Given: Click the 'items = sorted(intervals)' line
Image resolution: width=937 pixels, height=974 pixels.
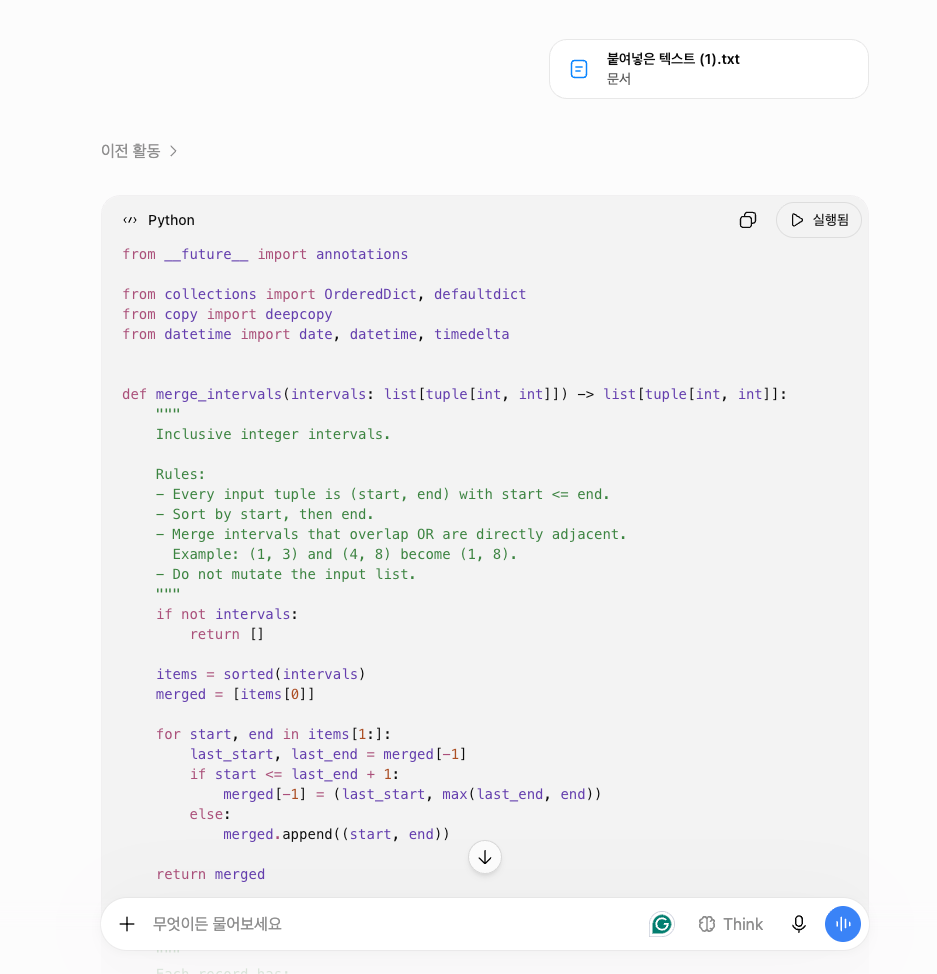Looking at the screenshot, I should pos(260,674).
